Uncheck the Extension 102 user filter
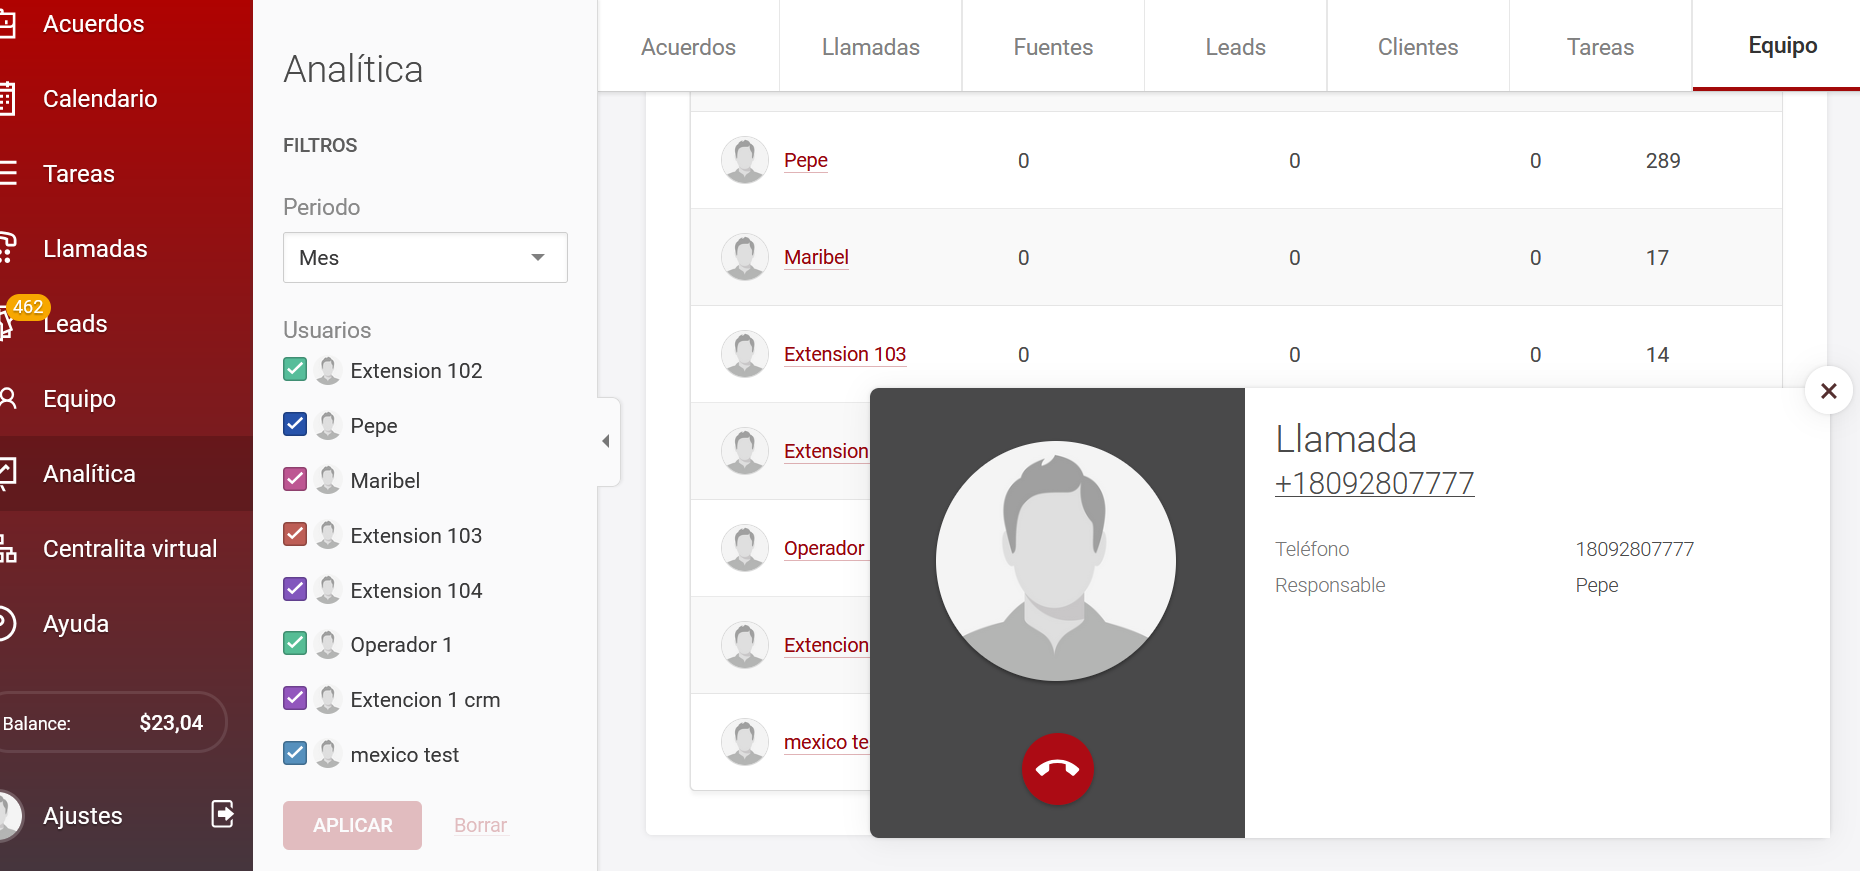This screenshot has height=871, width=1860. click(295, 370)
